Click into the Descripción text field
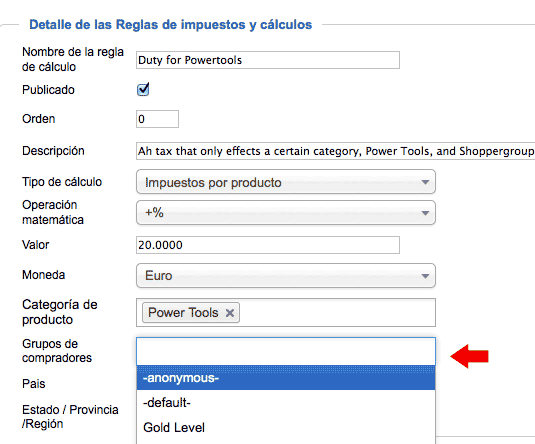 point(335,151)
